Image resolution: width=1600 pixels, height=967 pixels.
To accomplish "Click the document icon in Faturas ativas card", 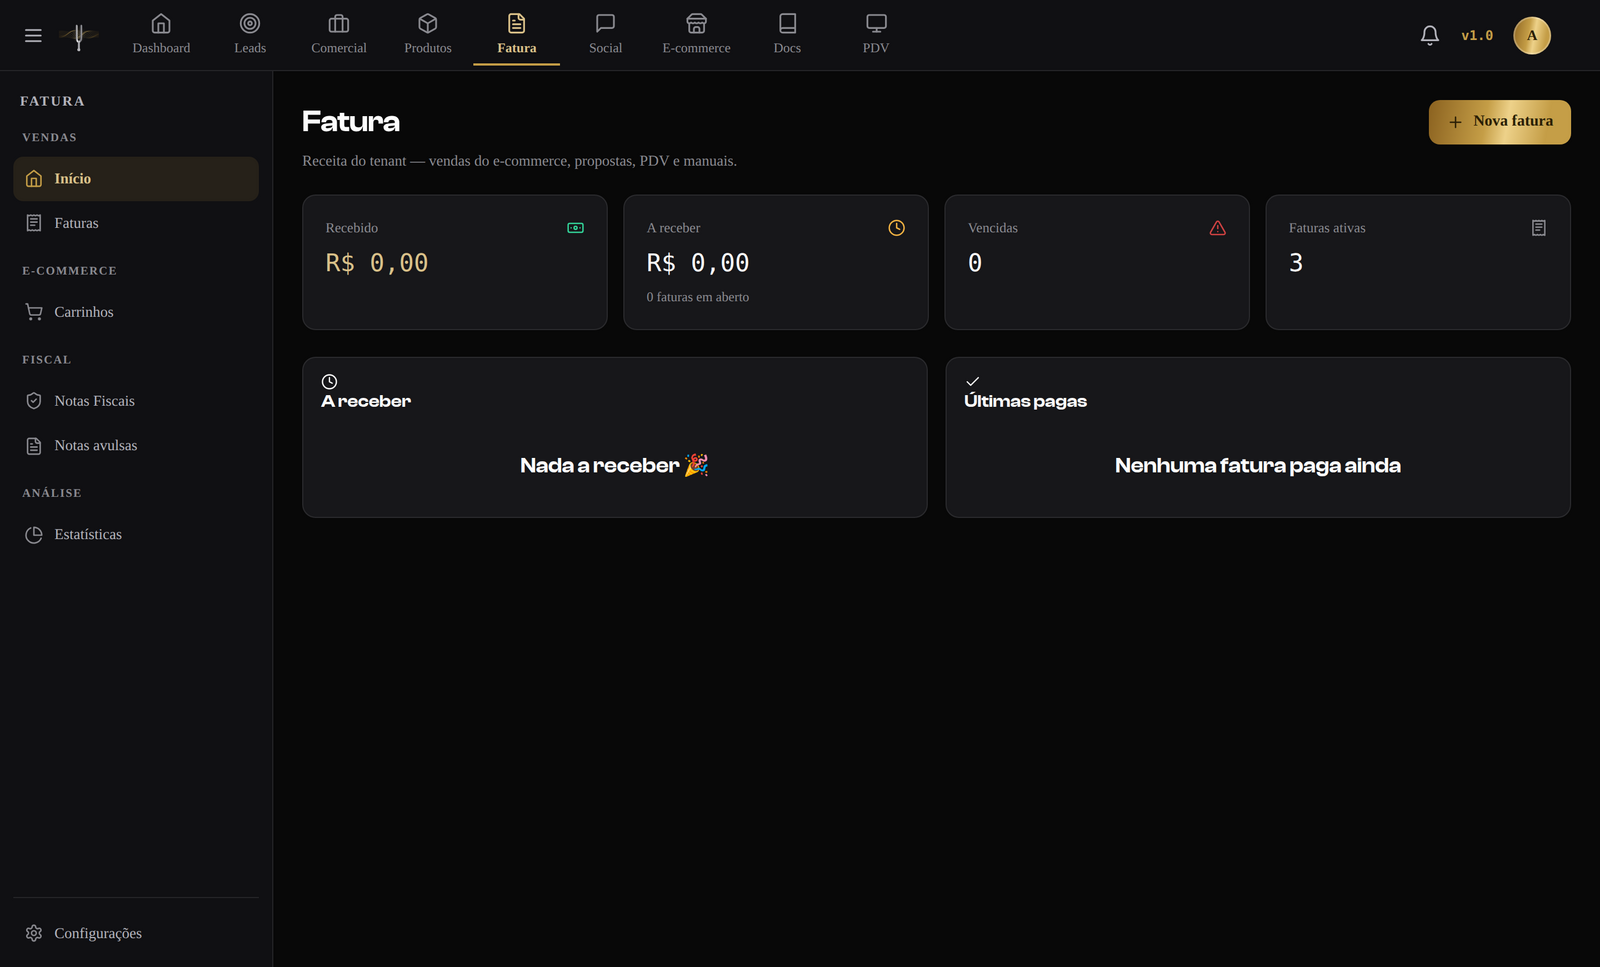I will click(1539, 228).
